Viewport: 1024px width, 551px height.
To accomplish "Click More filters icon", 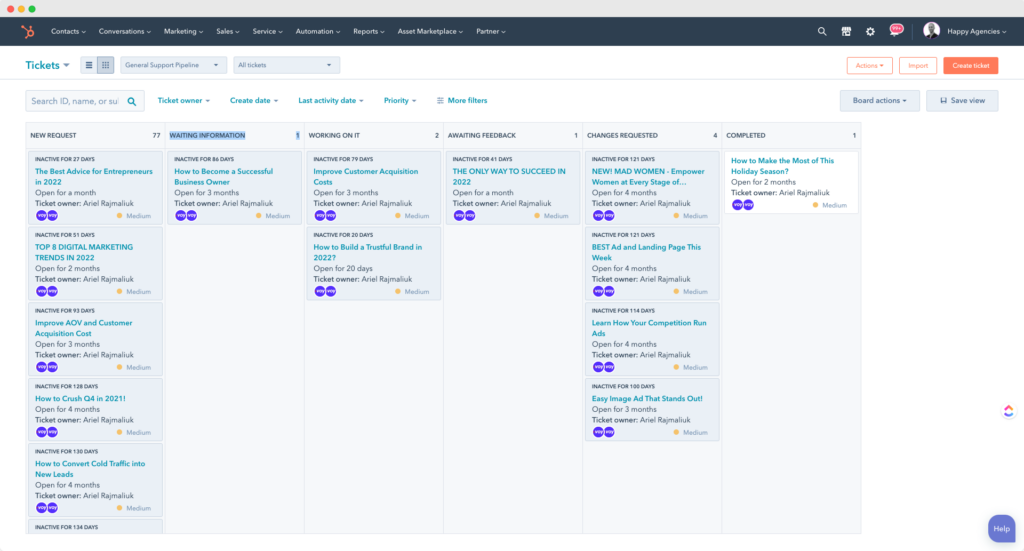I will coord(440,101).
